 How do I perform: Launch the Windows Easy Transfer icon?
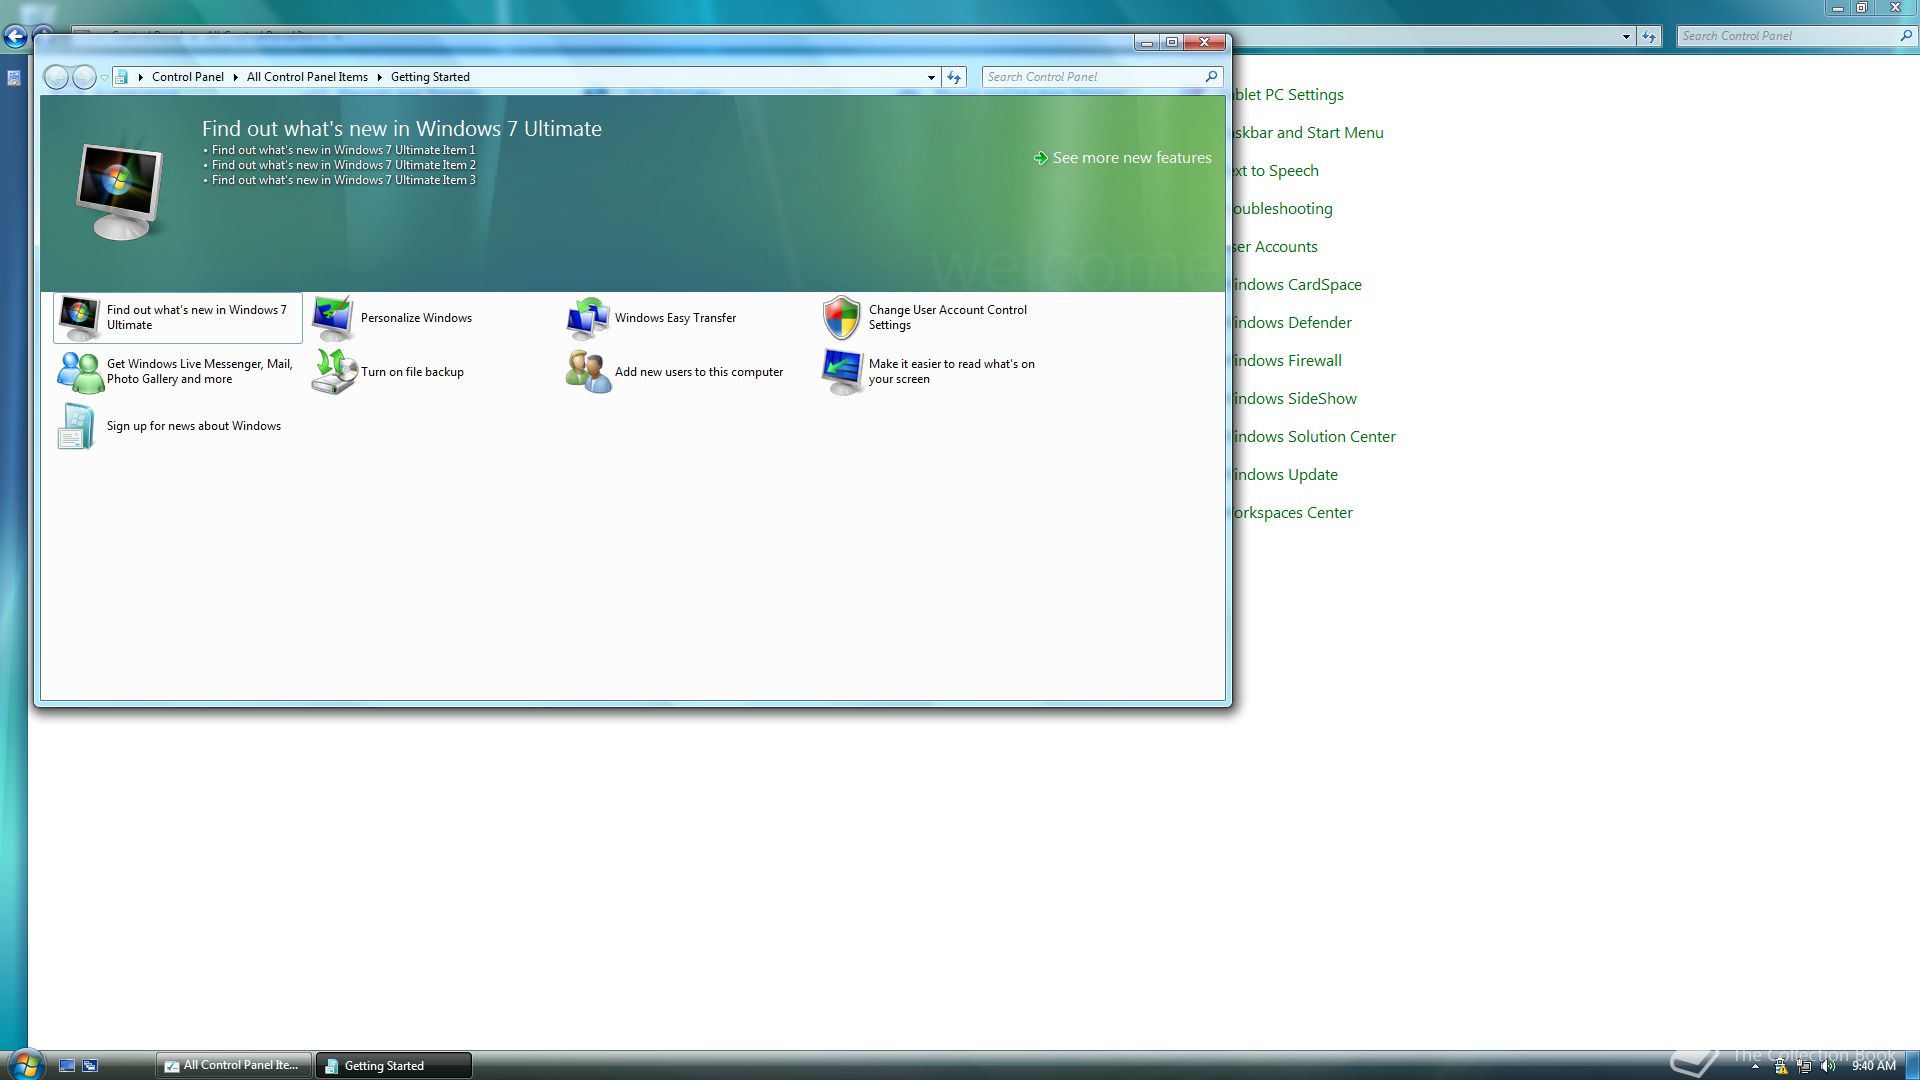(x=588, y=318)
